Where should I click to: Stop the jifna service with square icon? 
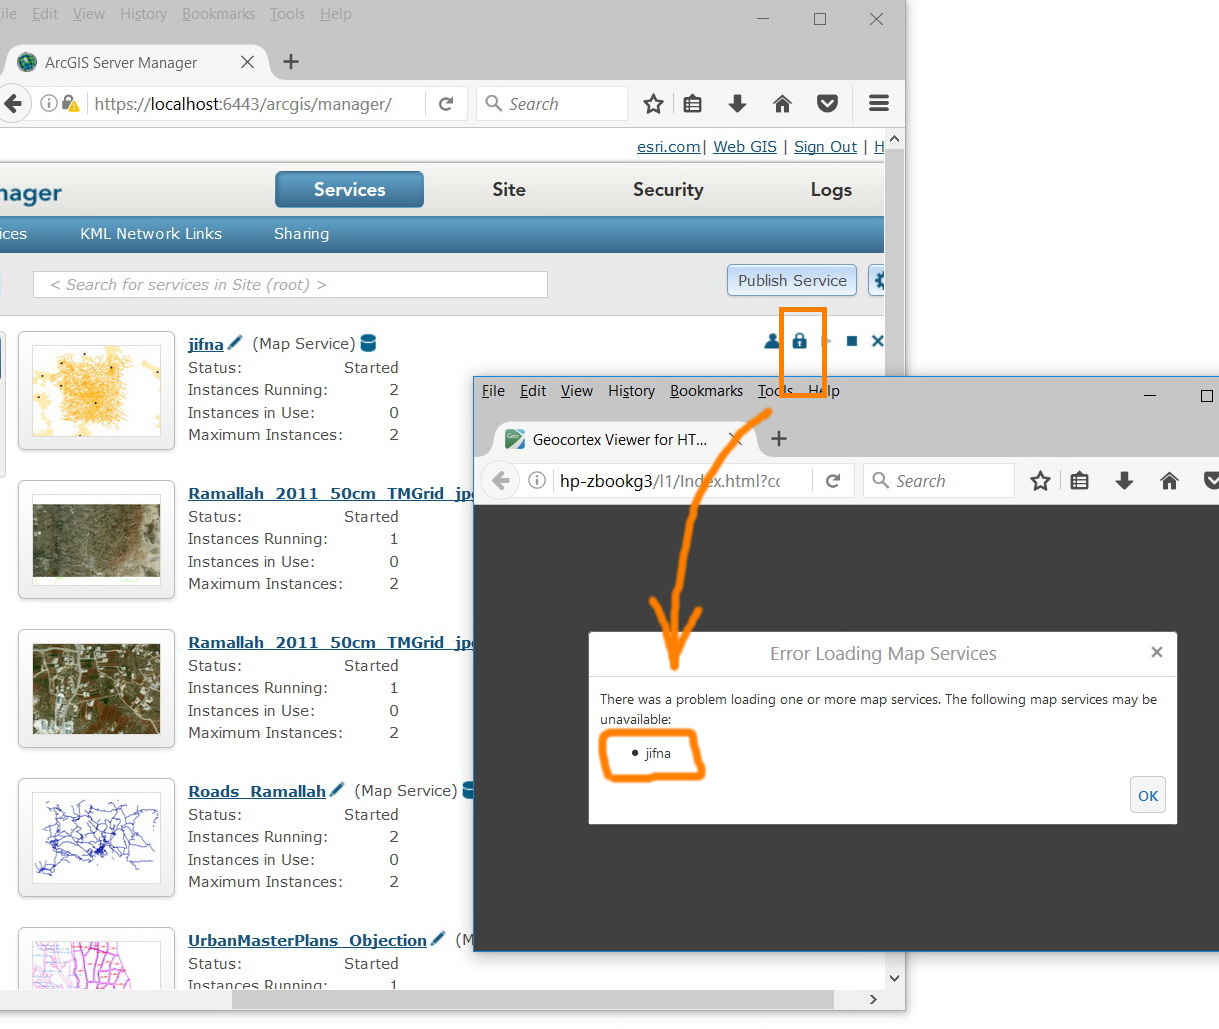tap(852, 341)
